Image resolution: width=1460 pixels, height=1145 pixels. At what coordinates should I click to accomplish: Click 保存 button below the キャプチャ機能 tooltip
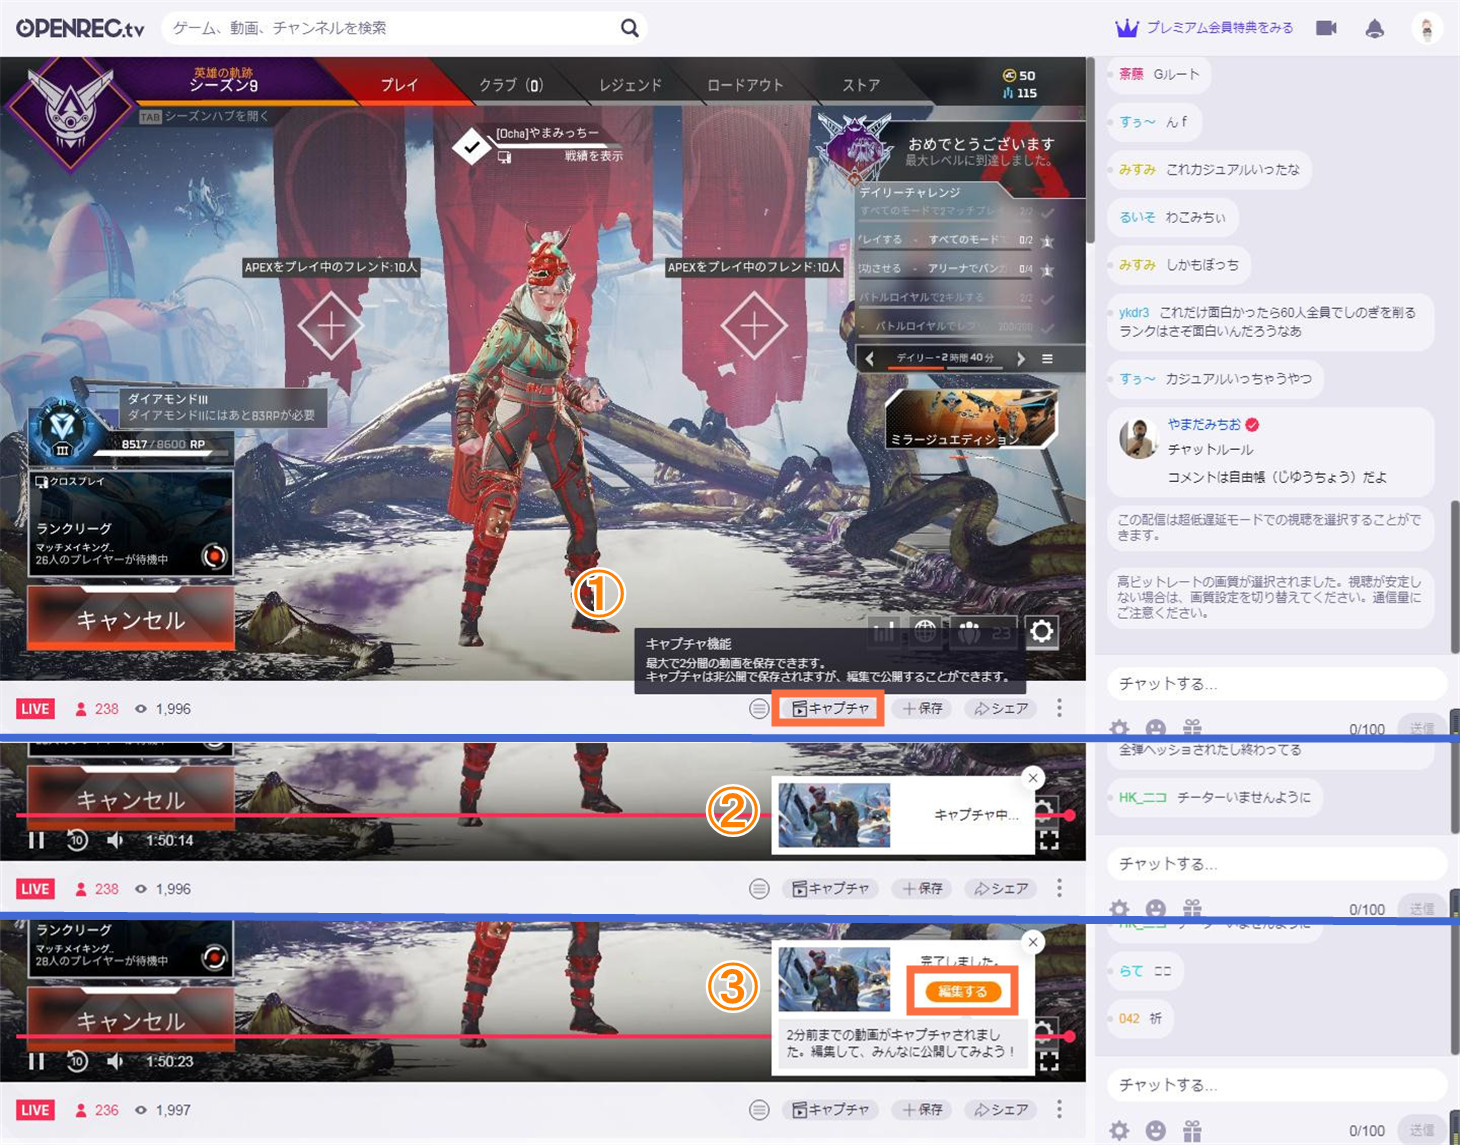pos(922,709)
